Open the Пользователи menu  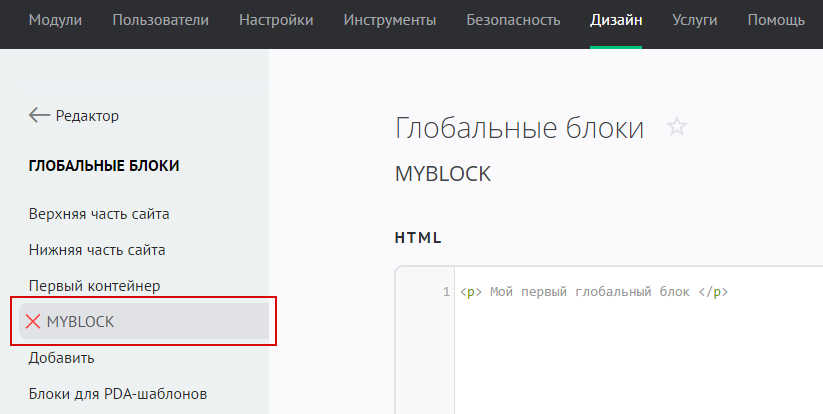coord(160,20)
